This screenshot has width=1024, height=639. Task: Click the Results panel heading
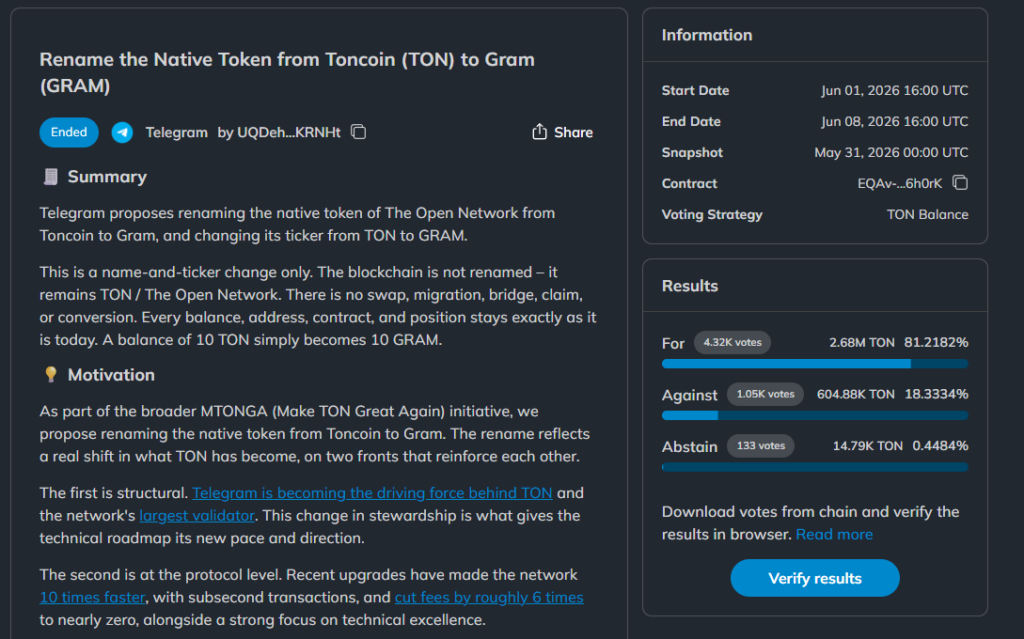(690, 286)
